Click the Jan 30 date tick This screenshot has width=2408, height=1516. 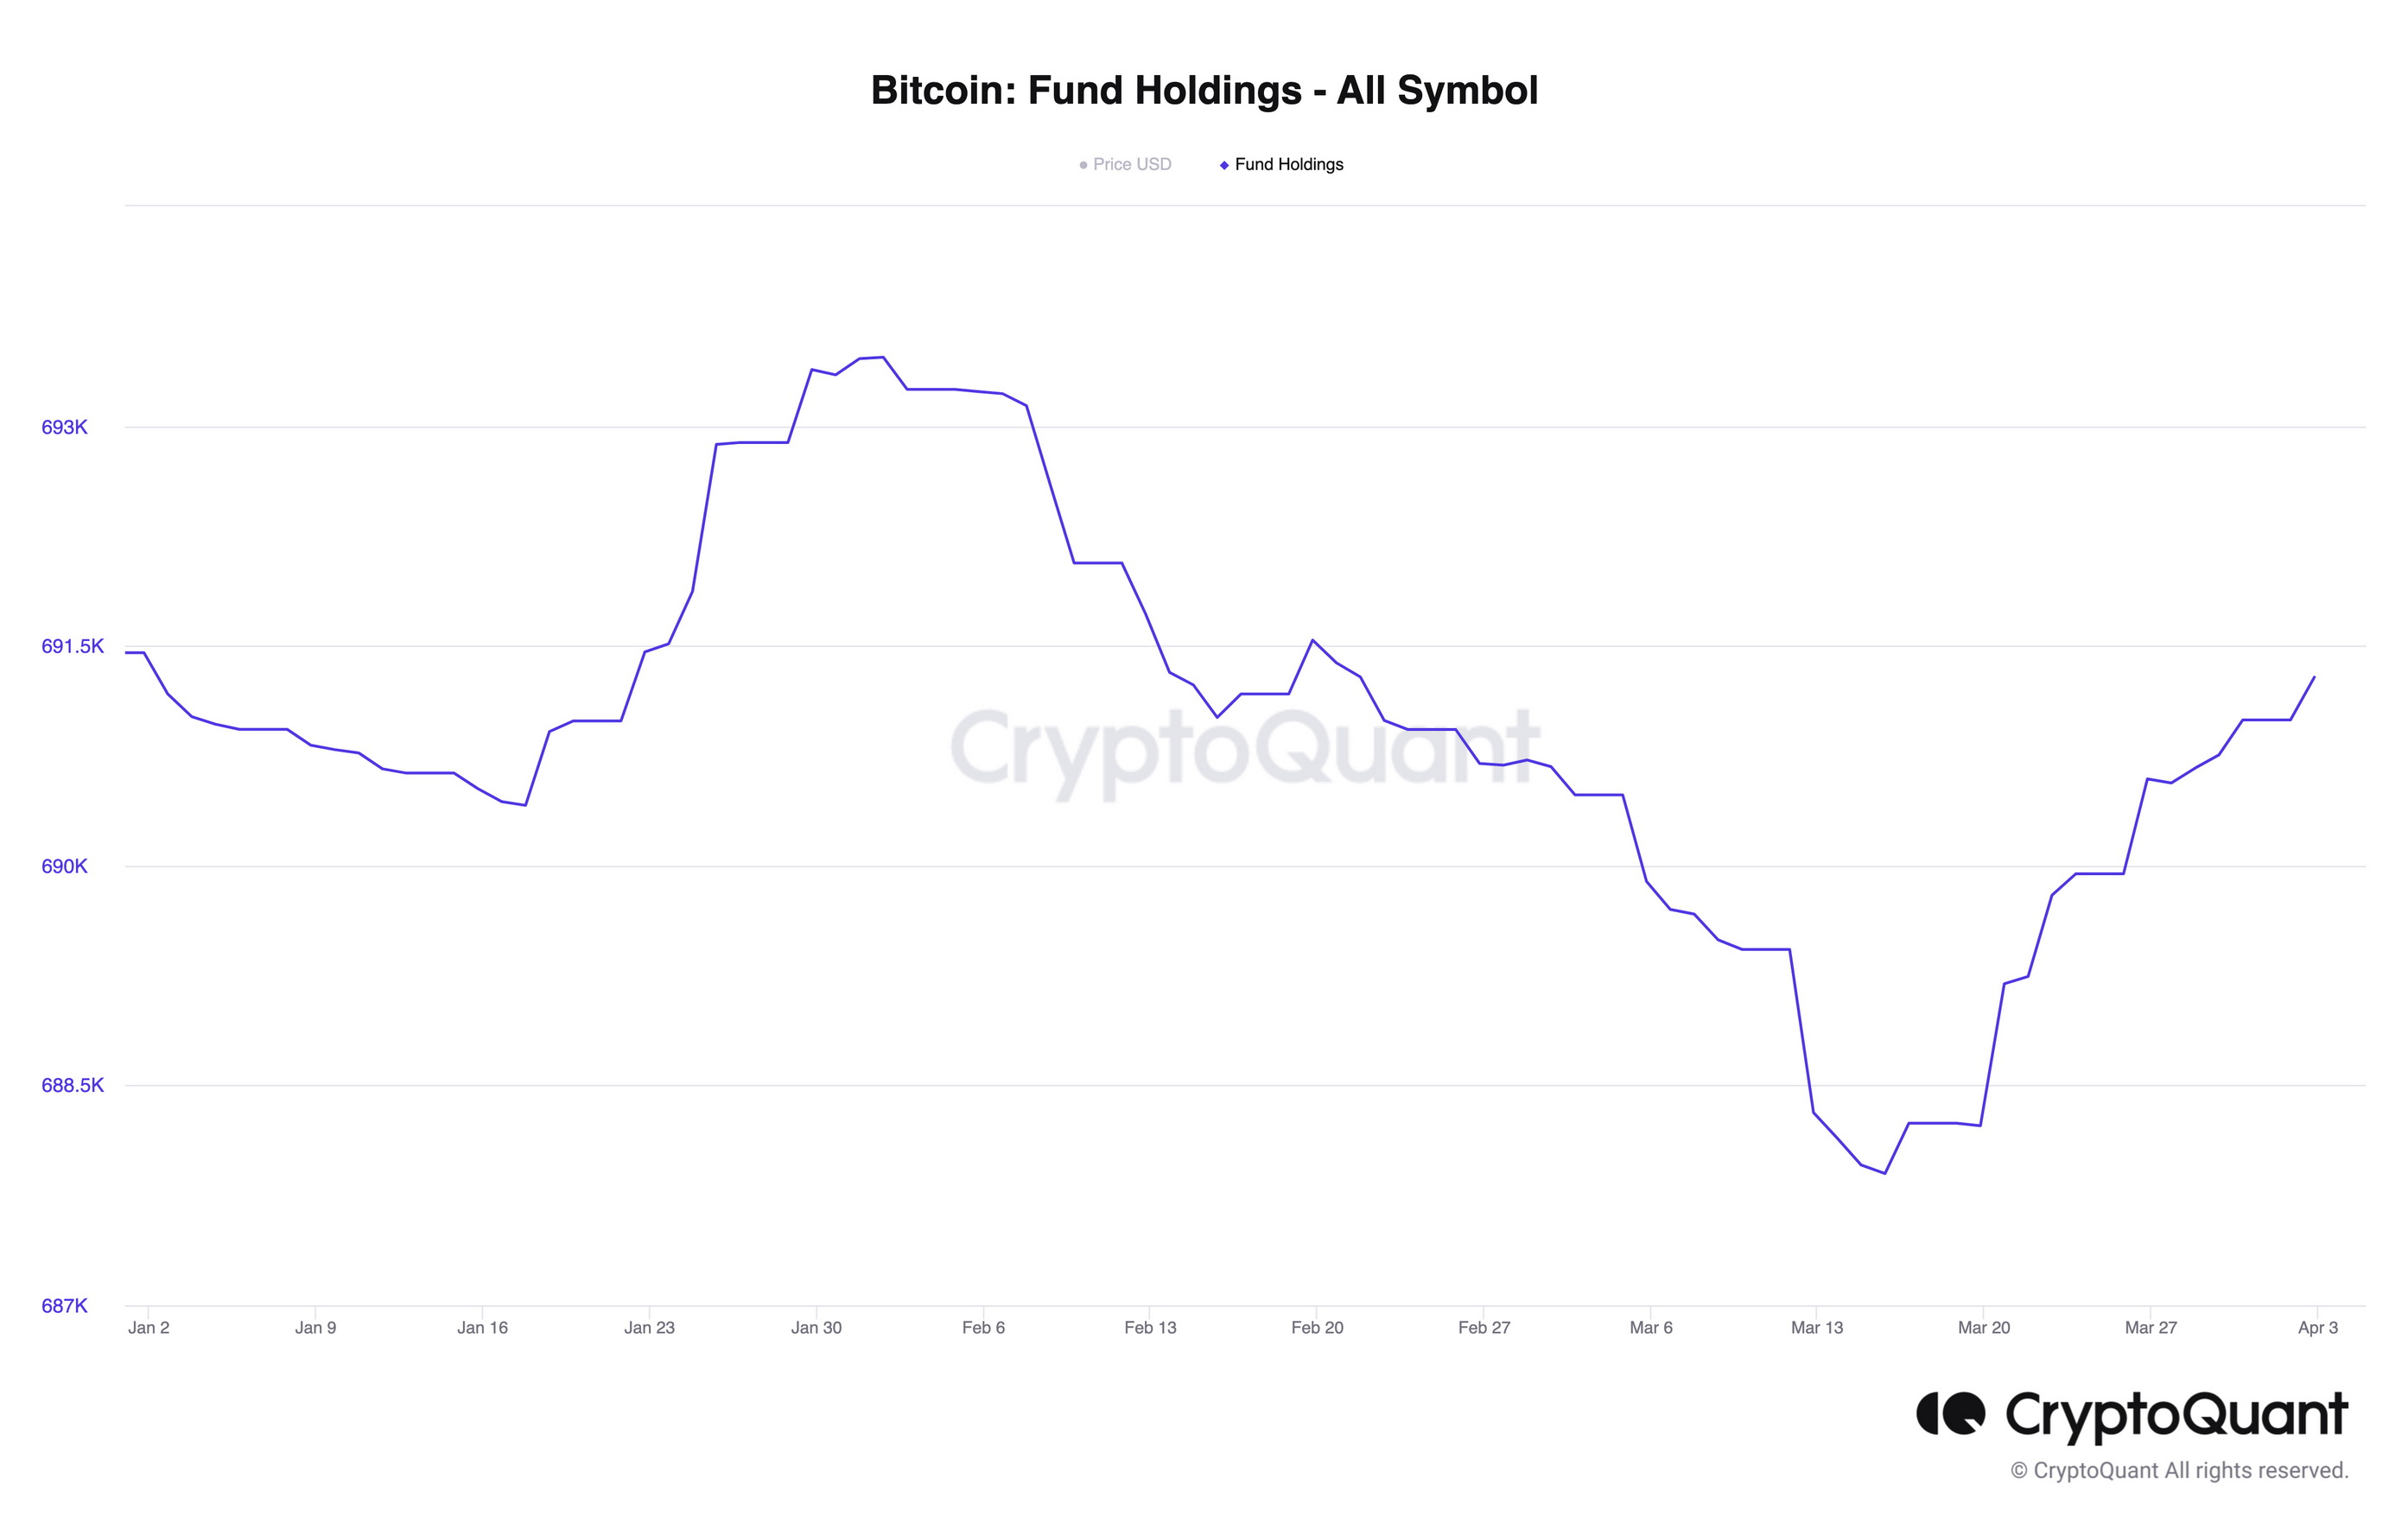coord(816,1327)
